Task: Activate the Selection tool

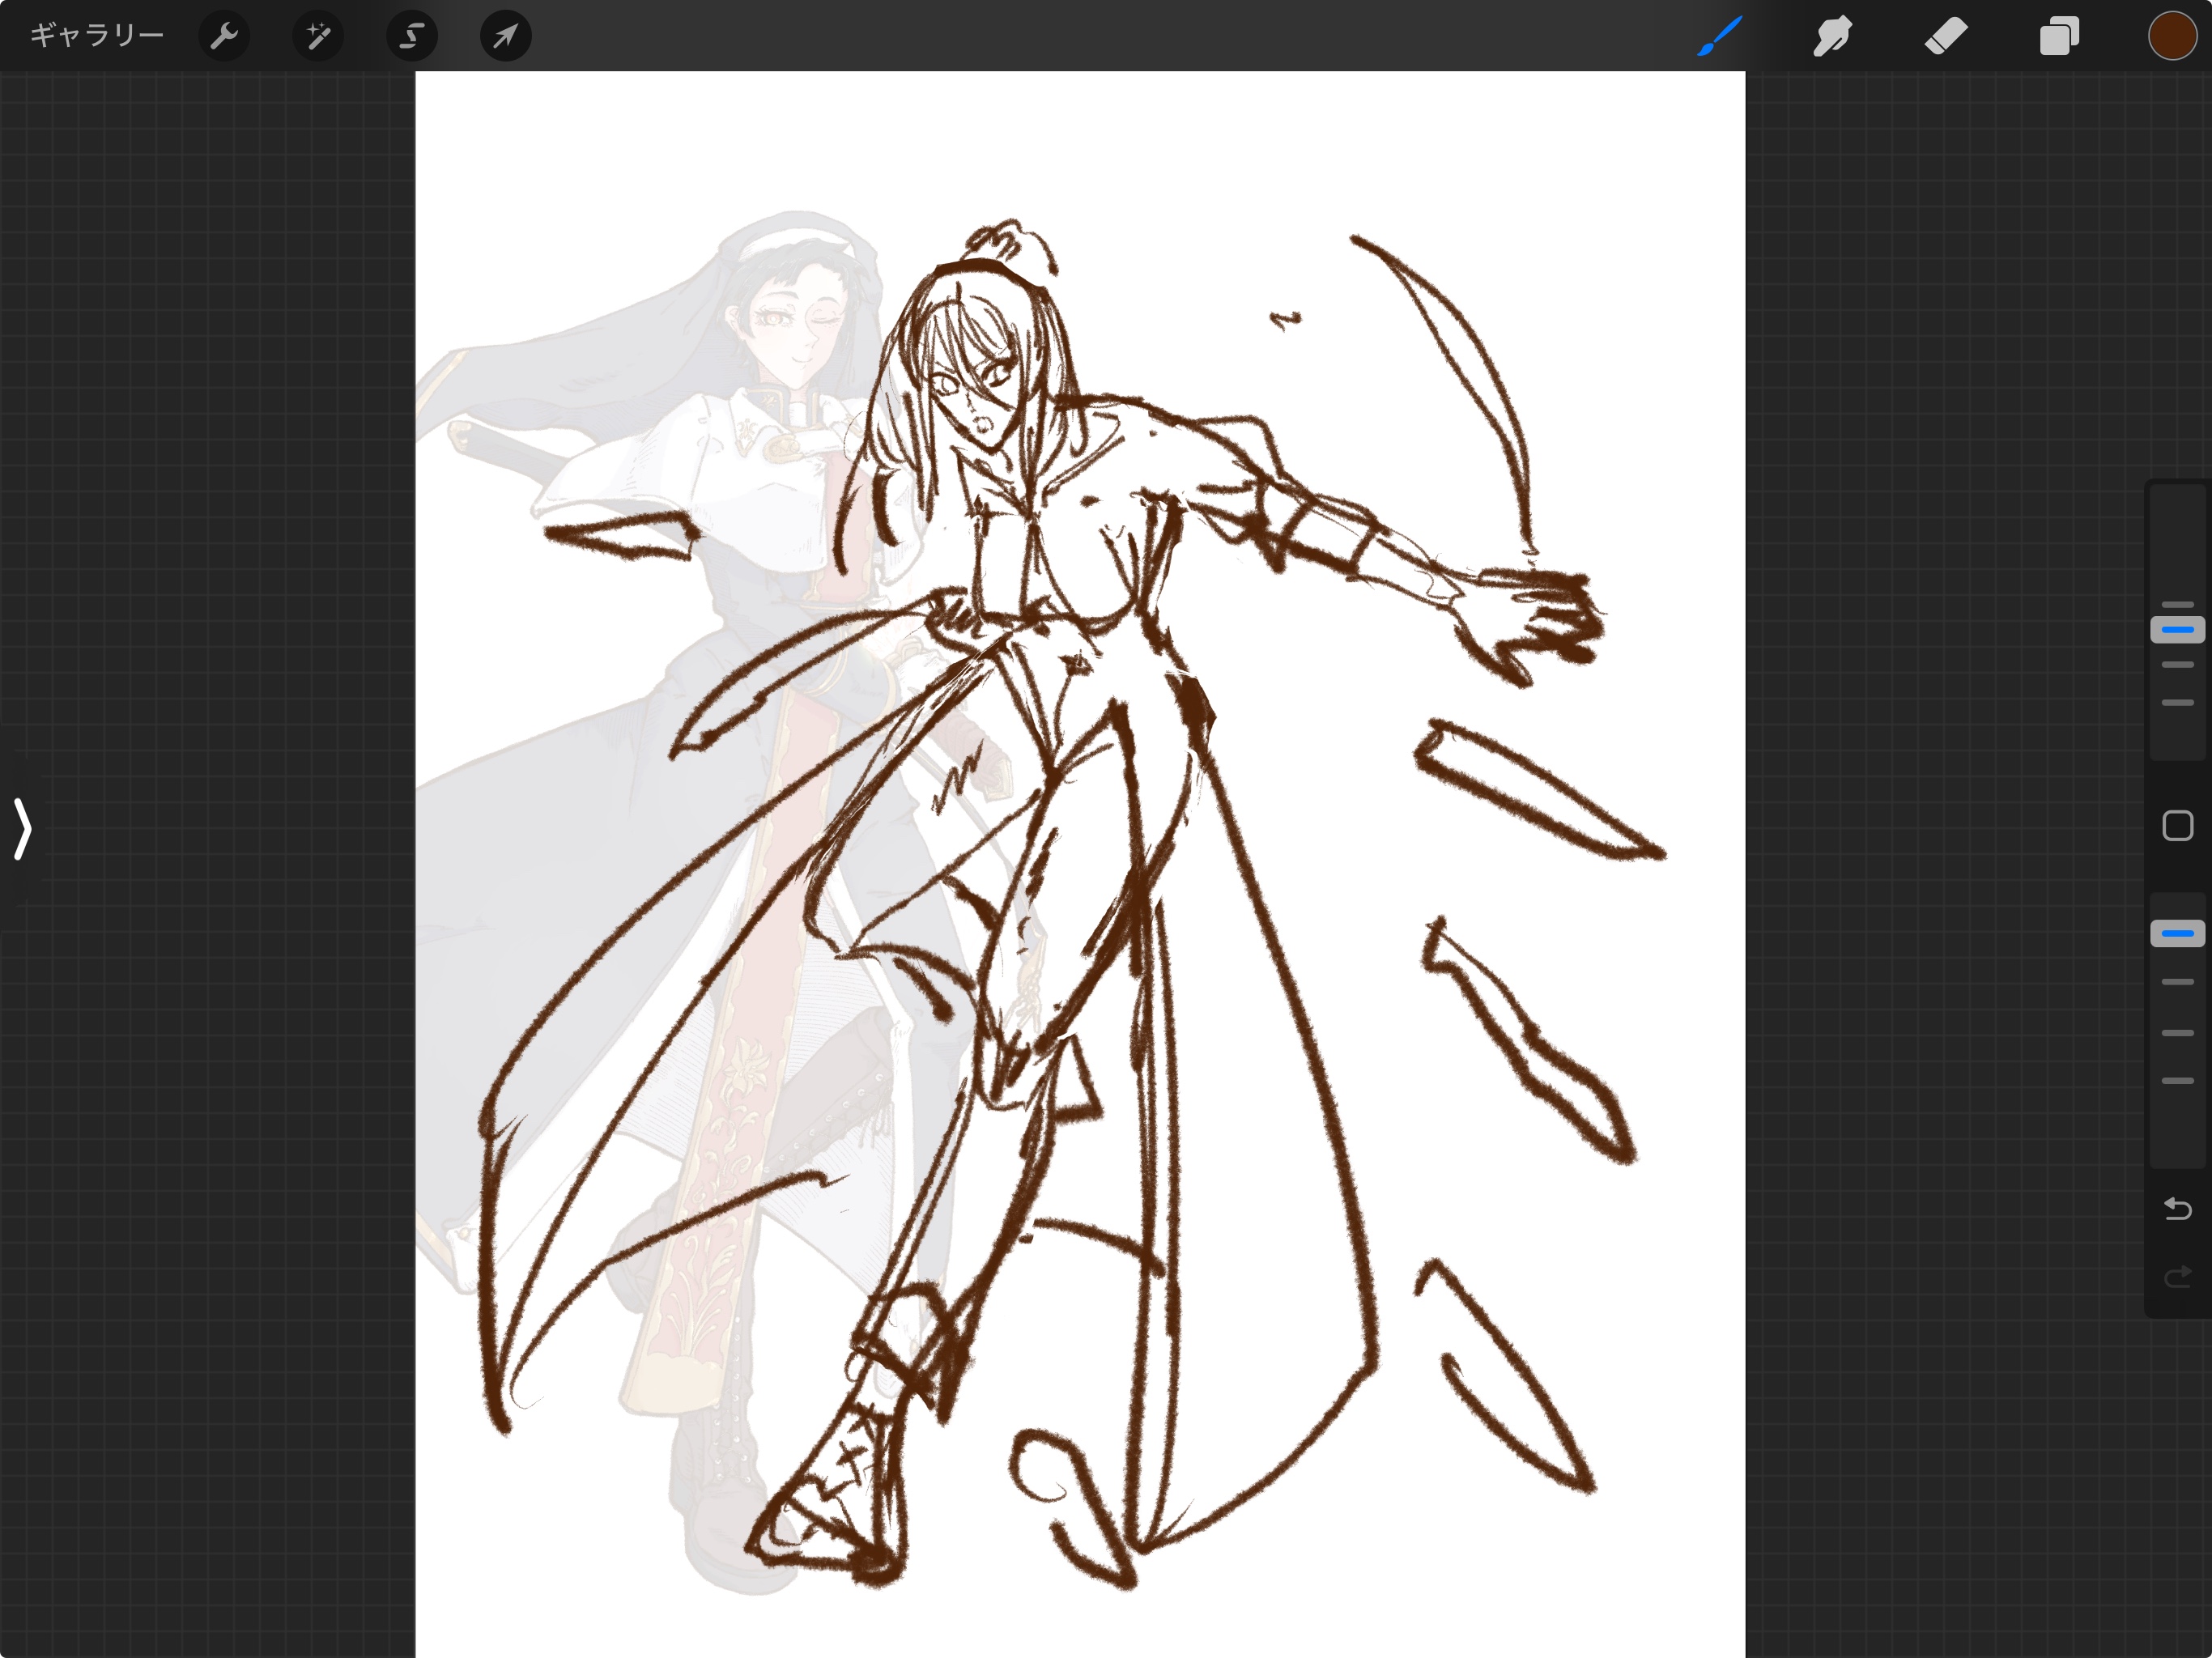Action: click(x=412, y=37)
